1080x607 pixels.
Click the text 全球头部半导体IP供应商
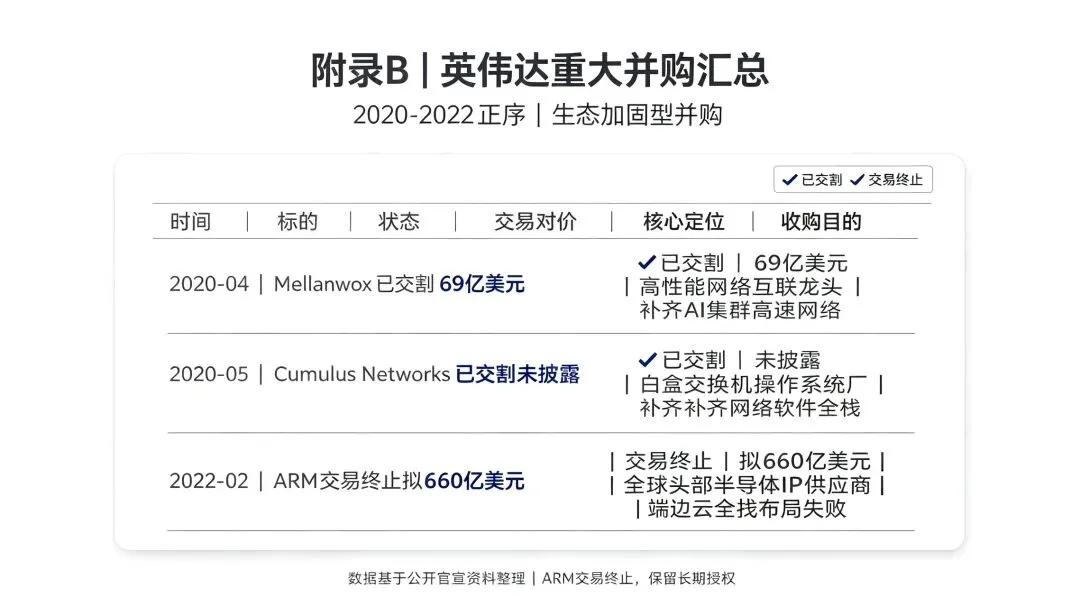pos(747,485)
